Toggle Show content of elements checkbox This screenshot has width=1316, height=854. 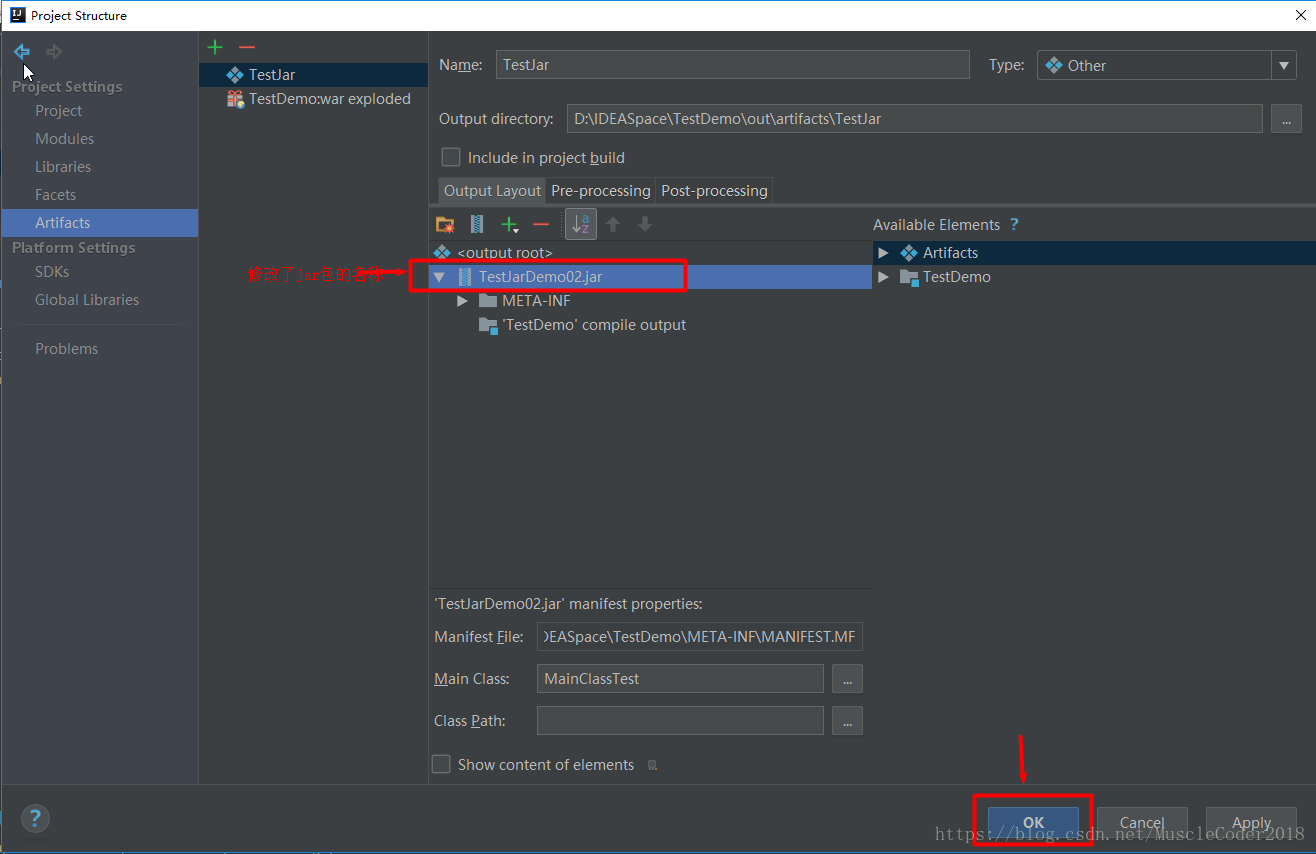pyautogui.click(x=441, y=765)
